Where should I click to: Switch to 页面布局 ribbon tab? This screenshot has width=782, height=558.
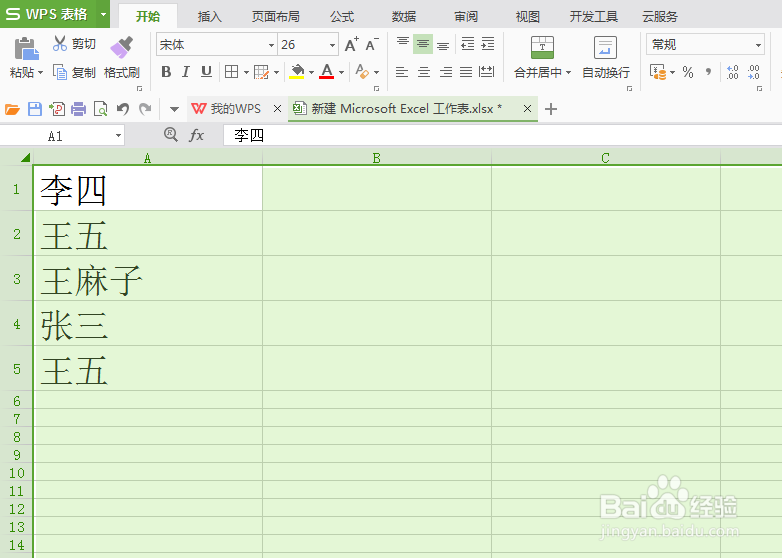(x=275, y=16)
